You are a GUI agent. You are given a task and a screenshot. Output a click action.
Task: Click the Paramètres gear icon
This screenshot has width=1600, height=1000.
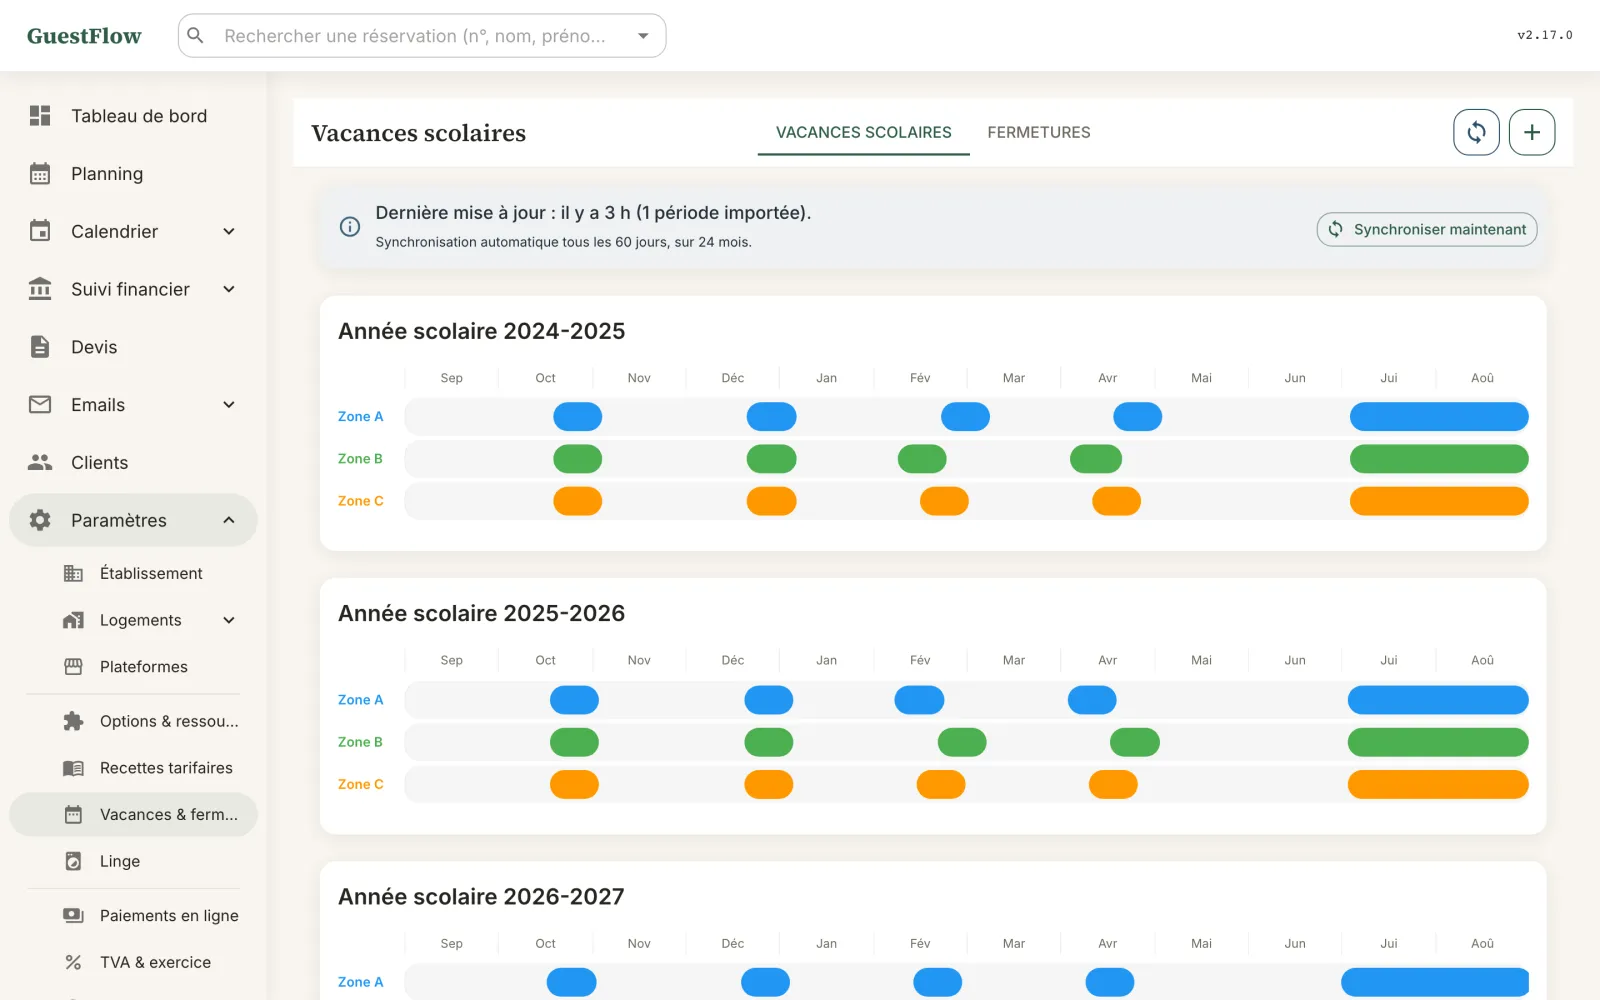pyautogui.click(x=40, y=520)
